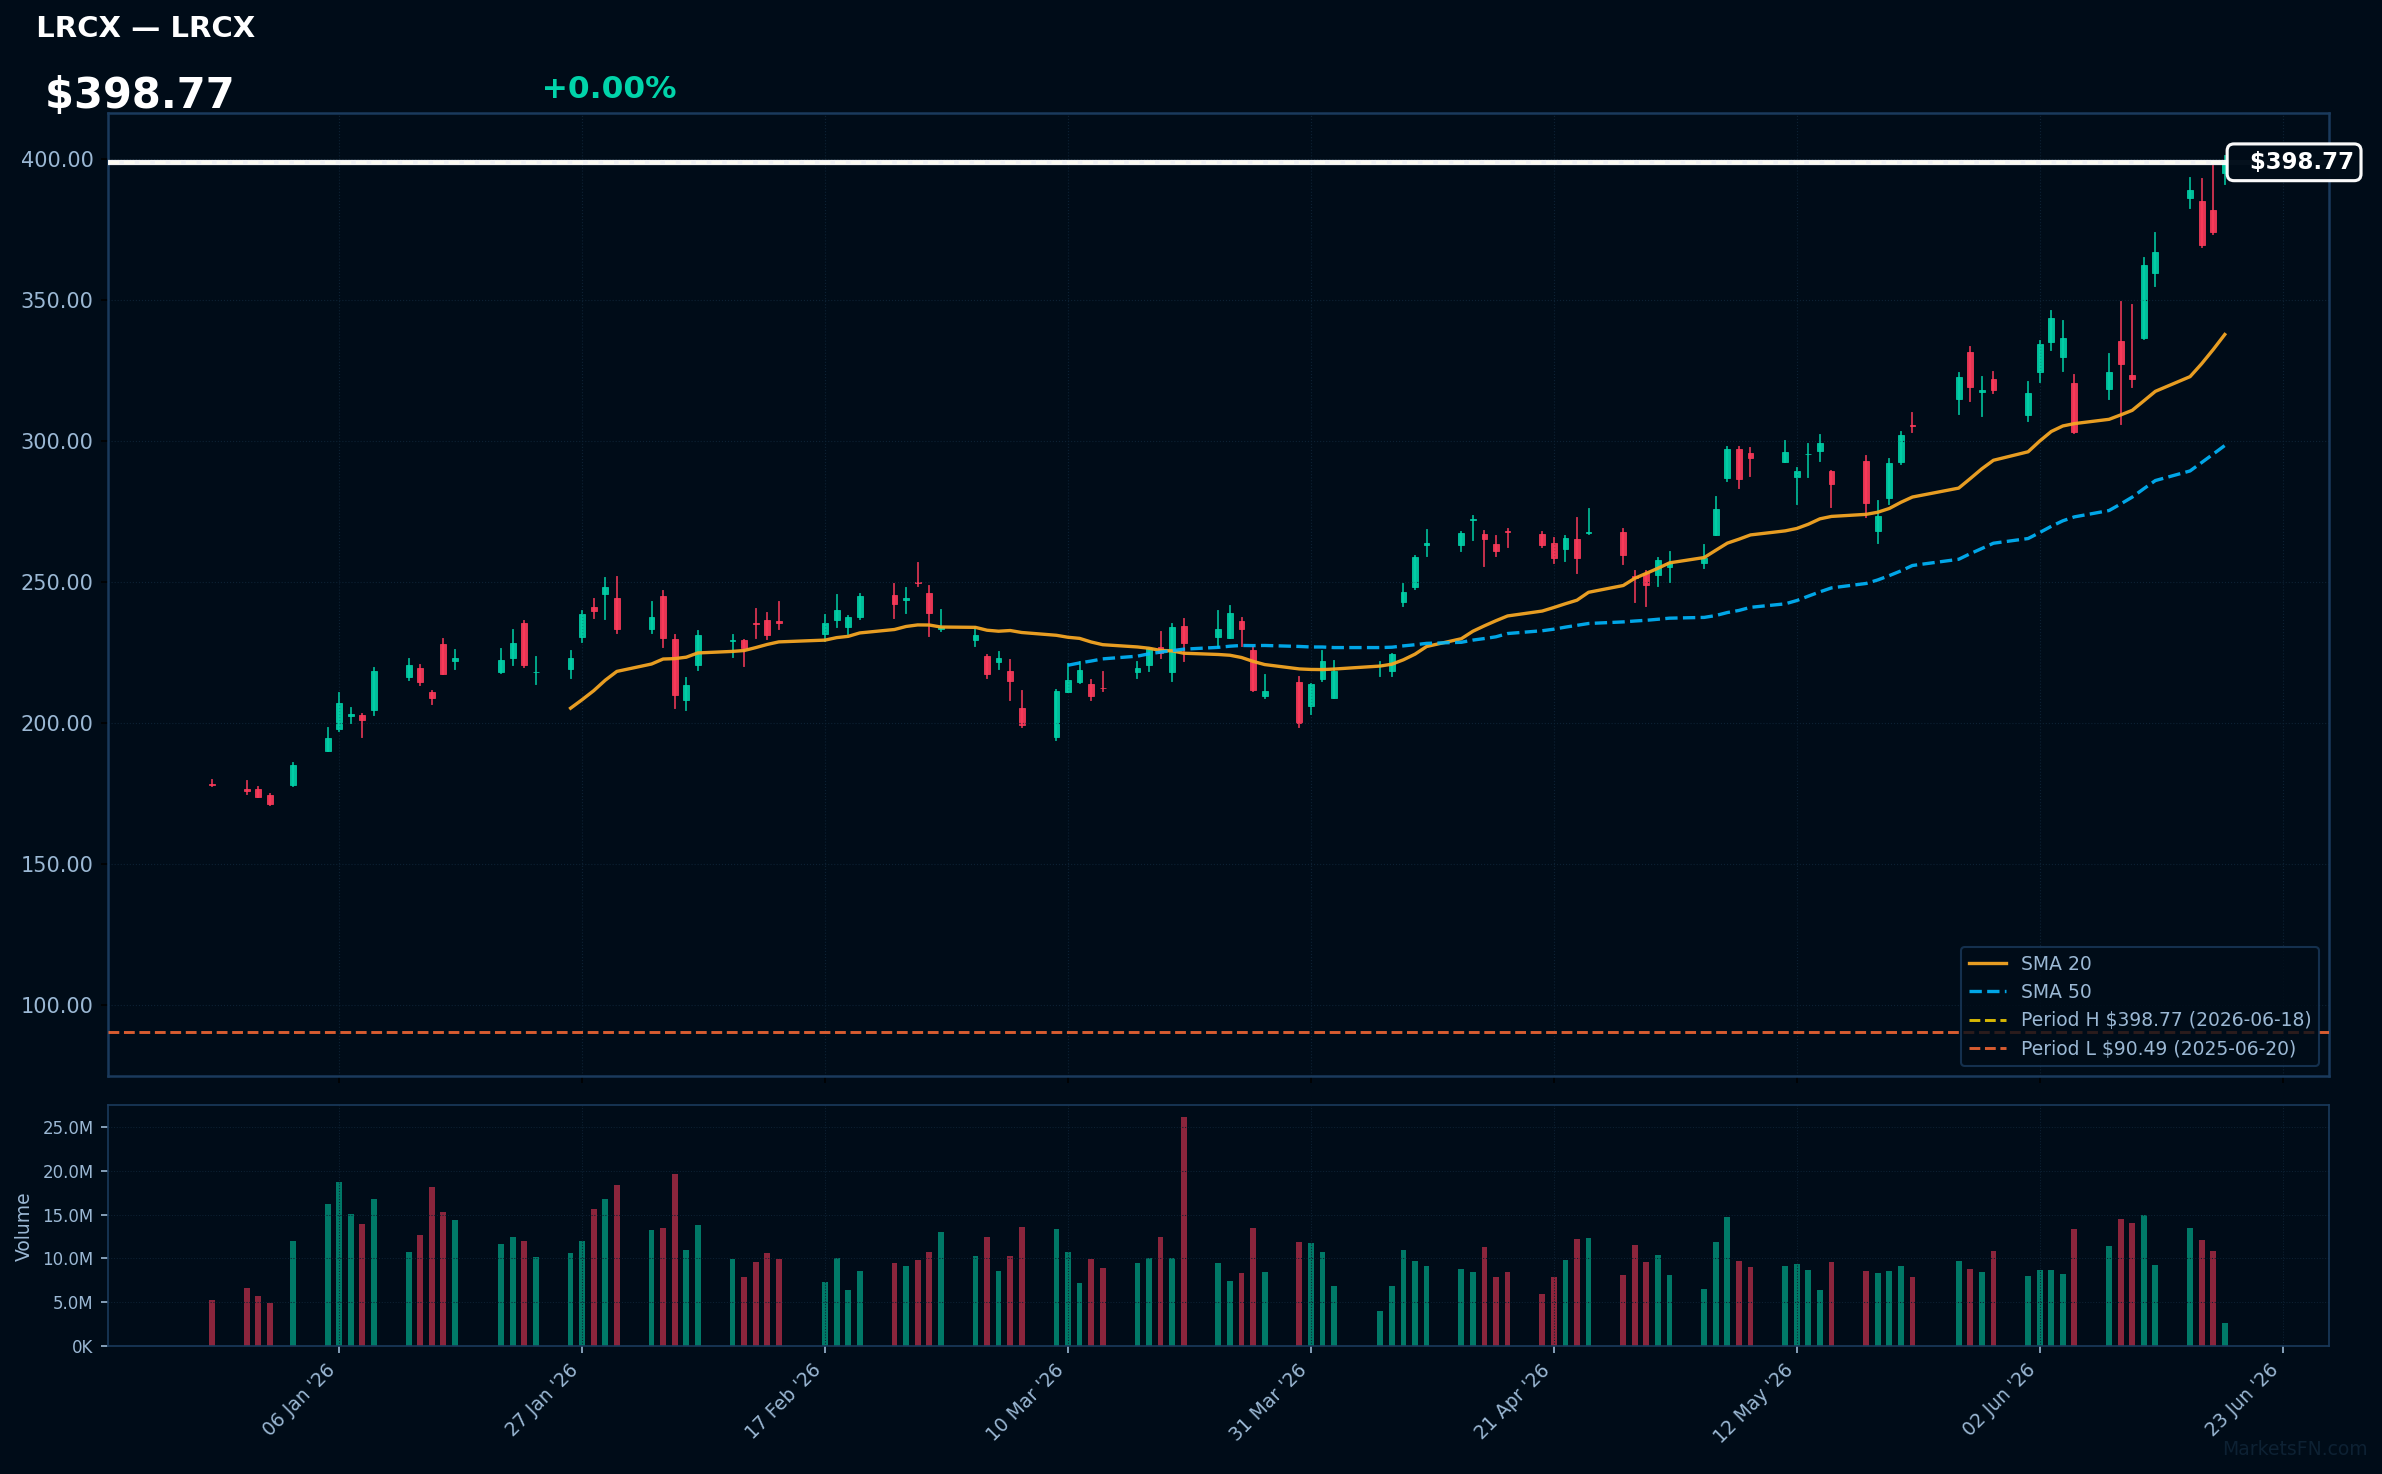
Task: Click the 200.00 price axis label
Action: (57, 724)
